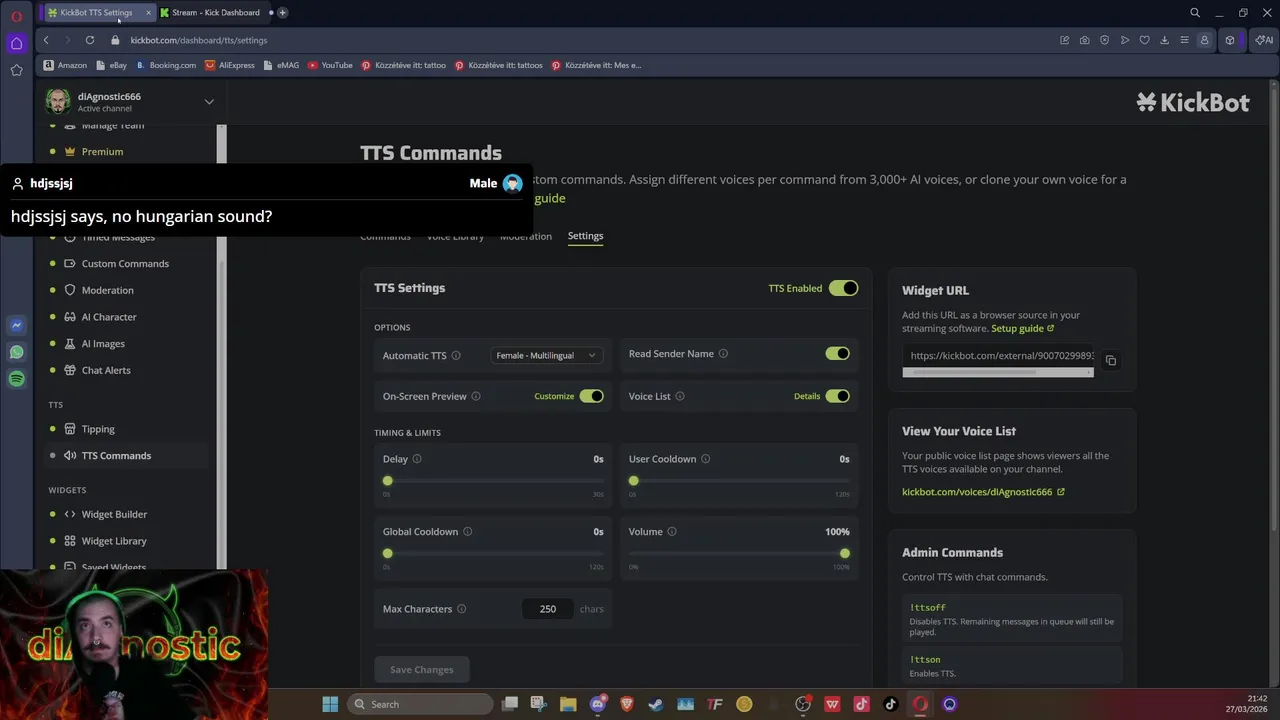This screenshot has width=1280, height=720.
Task: Click the Automatic TTS info icon
Action: click(456, 355)
